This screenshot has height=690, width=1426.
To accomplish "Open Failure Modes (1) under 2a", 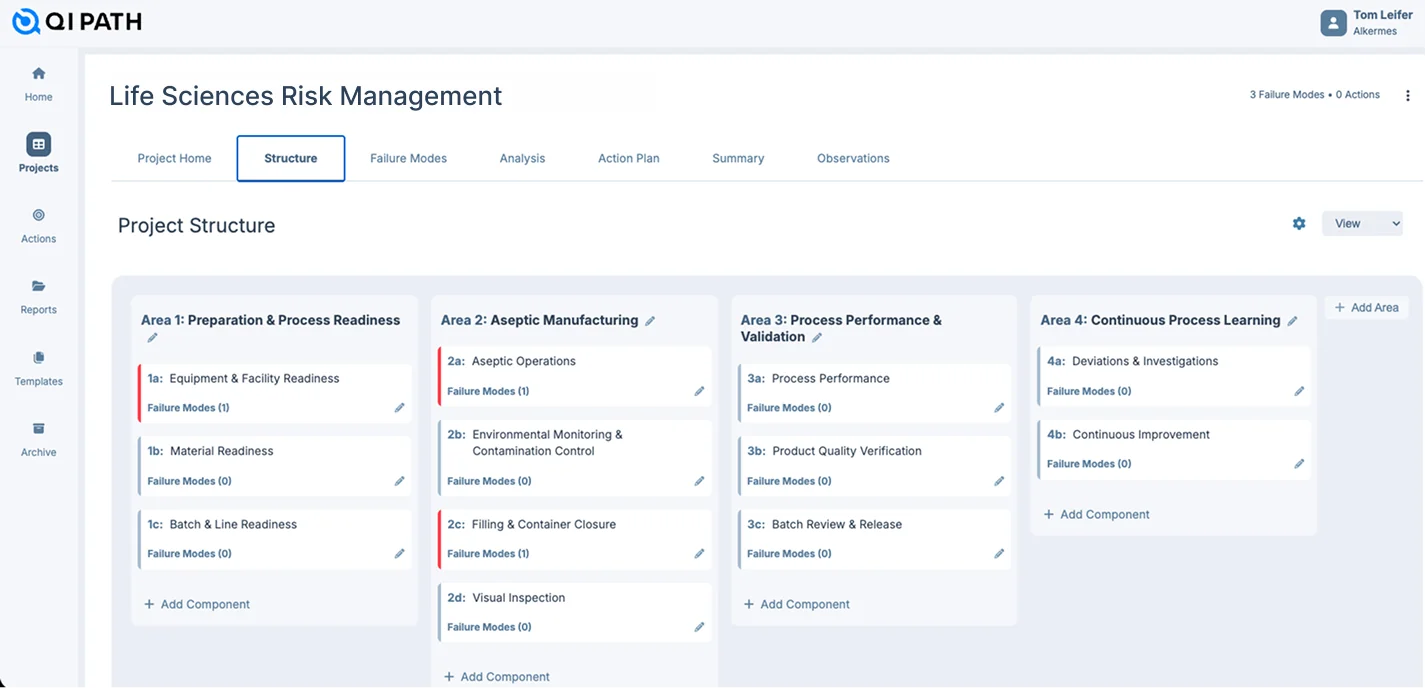I will tap(488, 391).
